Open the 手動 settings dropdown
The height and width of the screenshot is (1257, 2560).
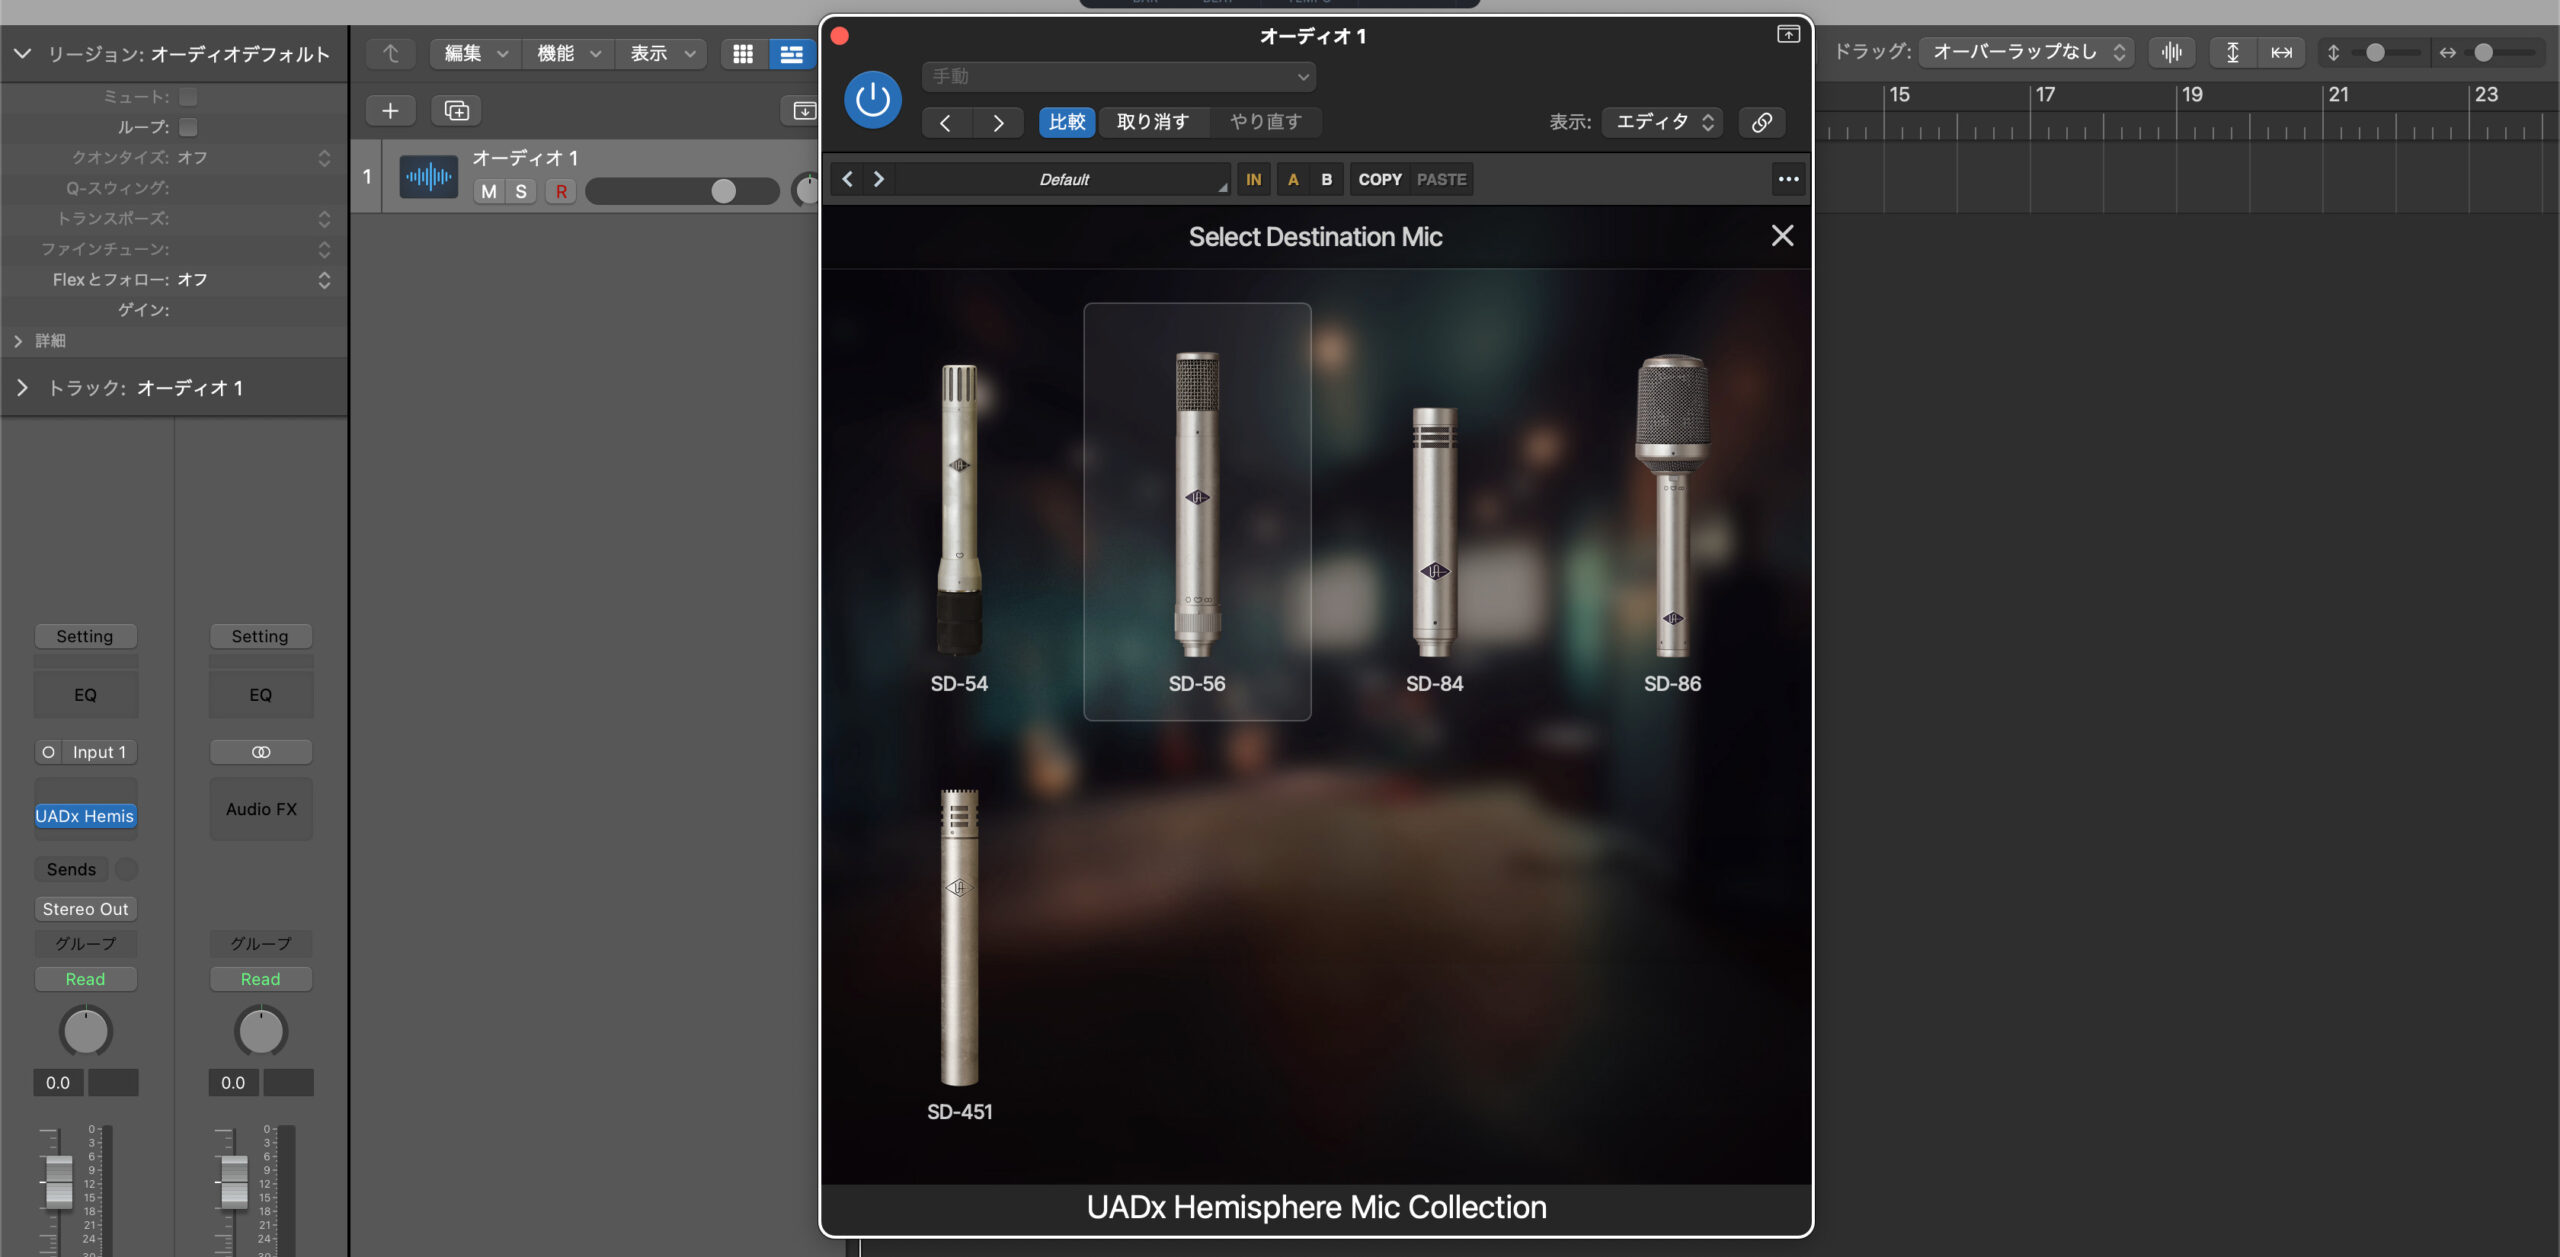(1119, 76)
